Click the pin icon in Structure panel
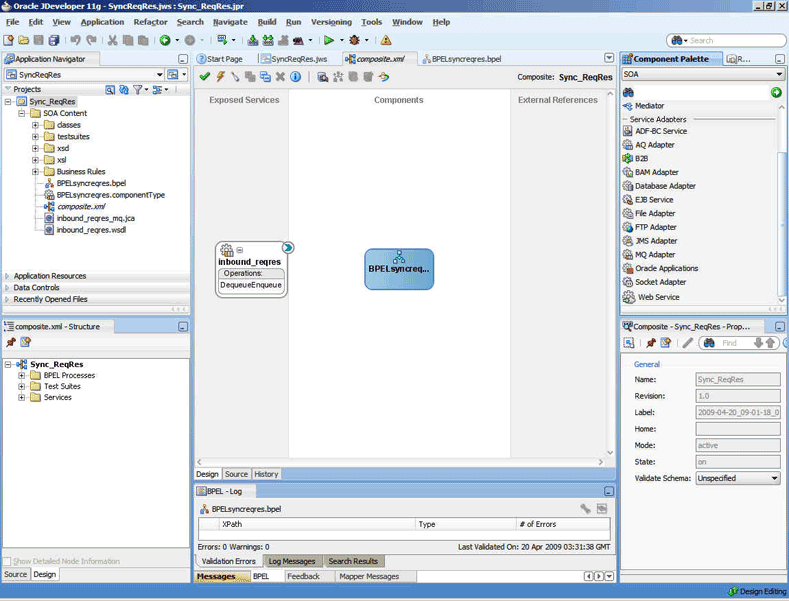 (12, 342)
